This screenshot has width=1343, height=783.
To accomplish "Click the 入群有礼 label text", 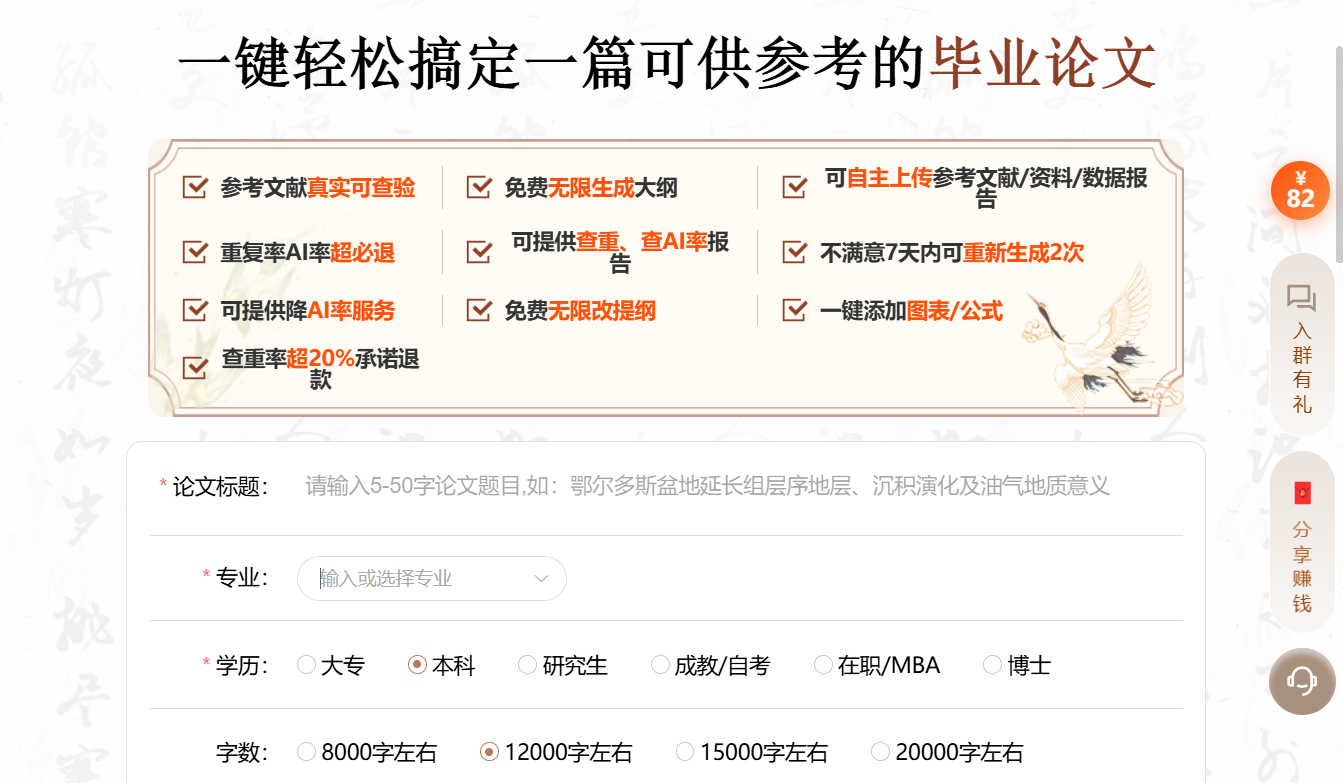I will pos(1301,368).
